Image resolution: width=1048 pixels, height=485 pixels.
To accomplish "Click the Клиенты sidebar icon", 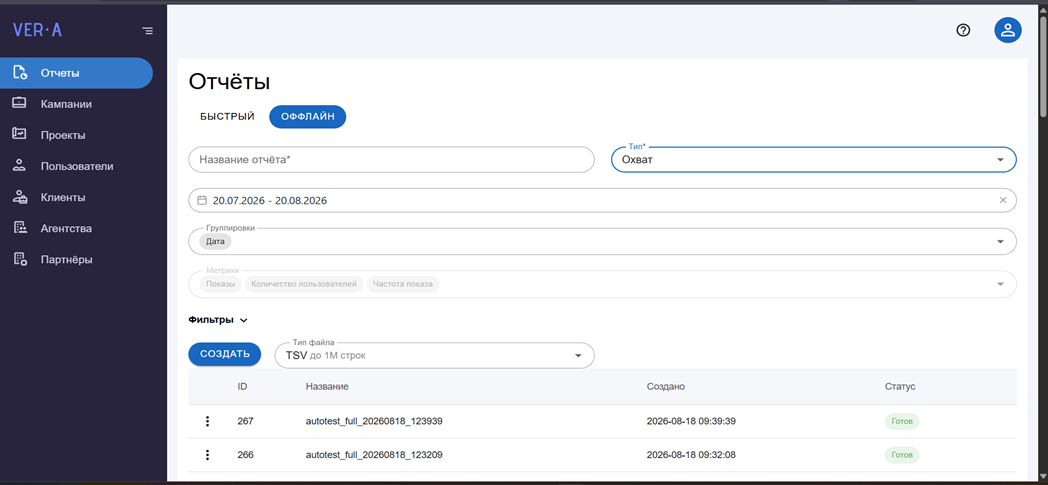I will [x=20, y=197].
